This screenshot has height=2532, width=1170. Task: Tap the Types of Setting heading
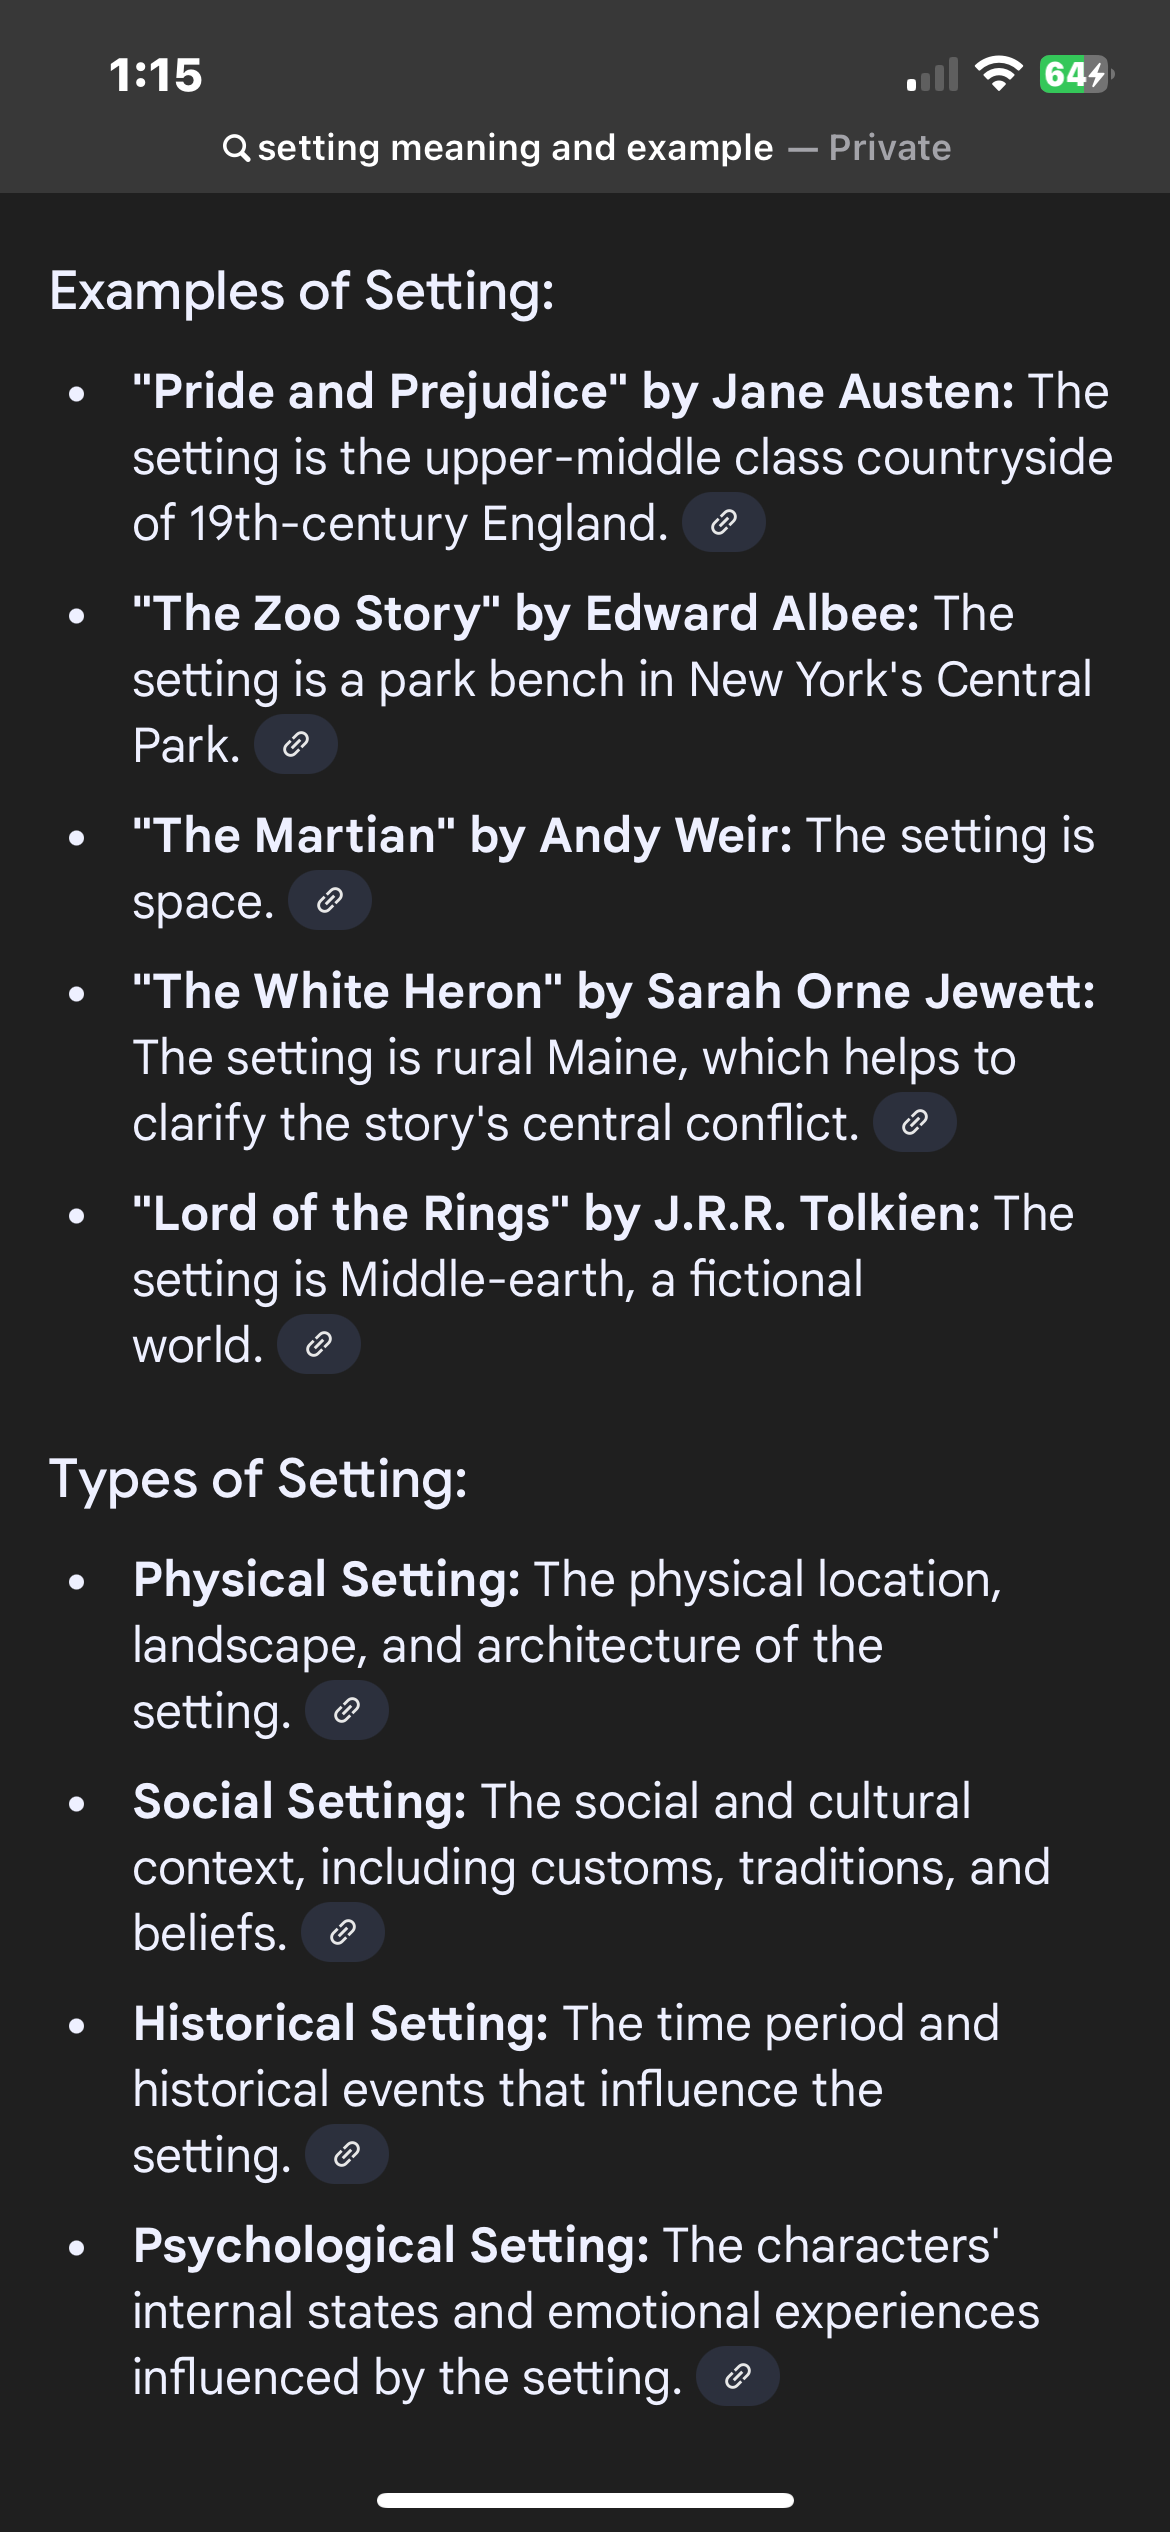258,1479
